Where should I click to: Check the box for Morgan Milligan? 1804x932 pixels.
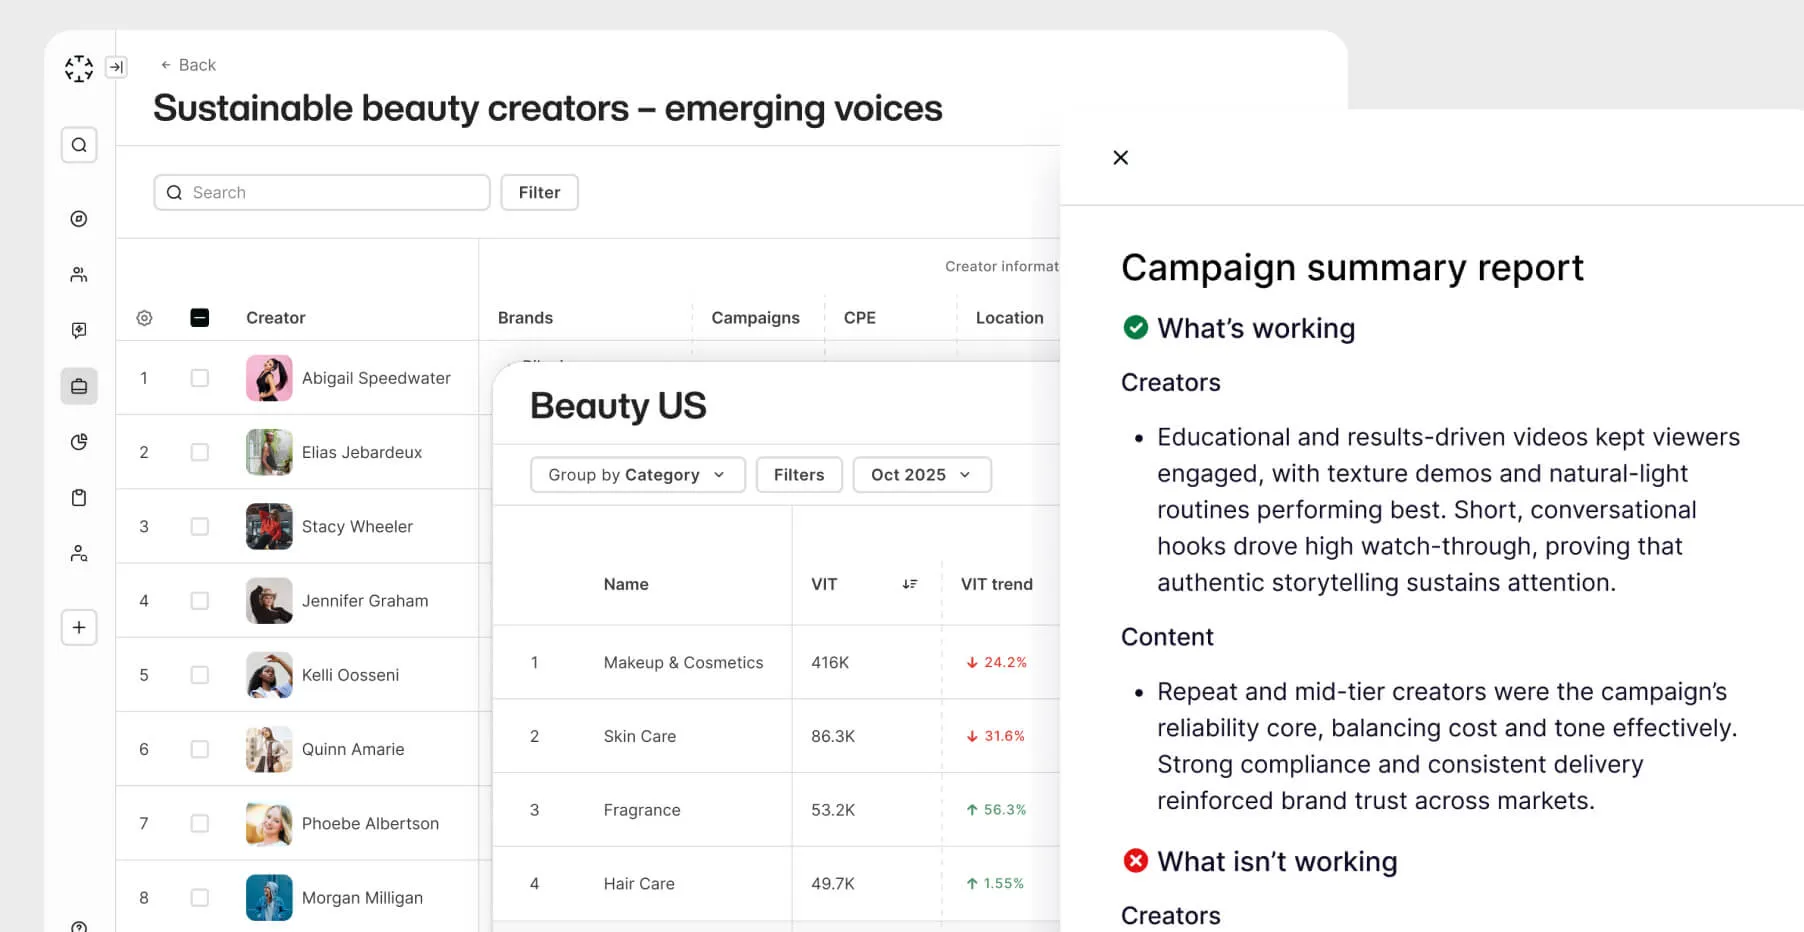[x=200, y=898]
